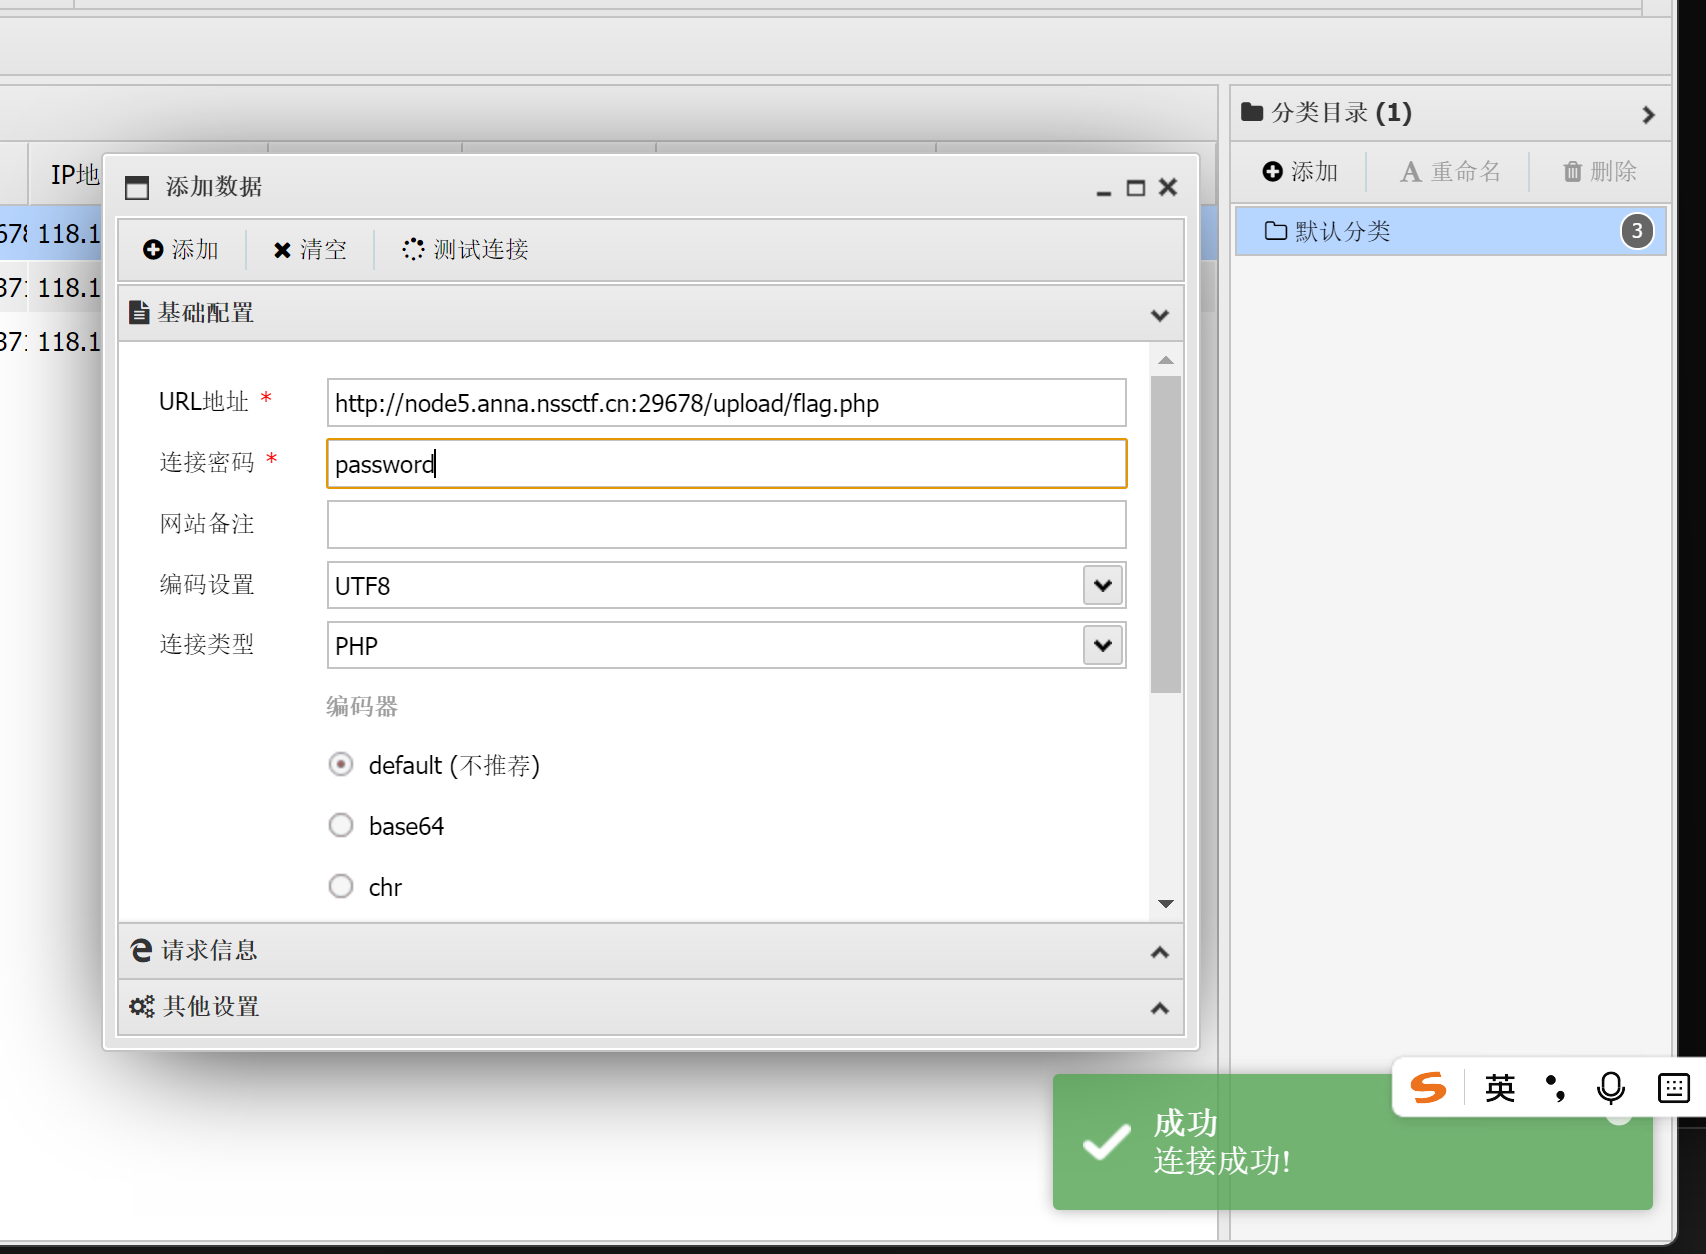Select the default (不推荐) encoder
This screenshot has height=1254, width=1706.
pos(341,765)
